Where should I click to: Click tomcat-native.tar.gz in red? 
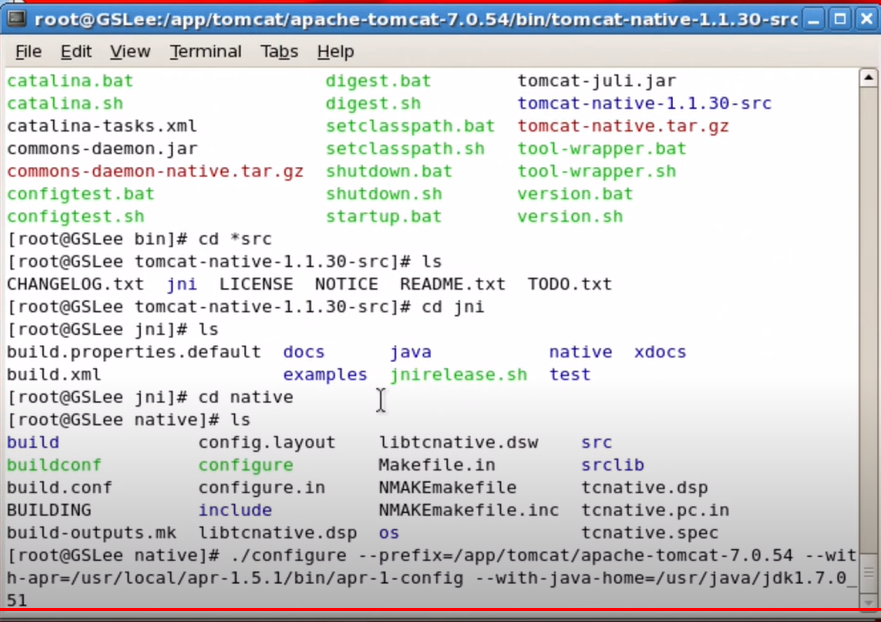pyautogui.click(x=623, y=126)
